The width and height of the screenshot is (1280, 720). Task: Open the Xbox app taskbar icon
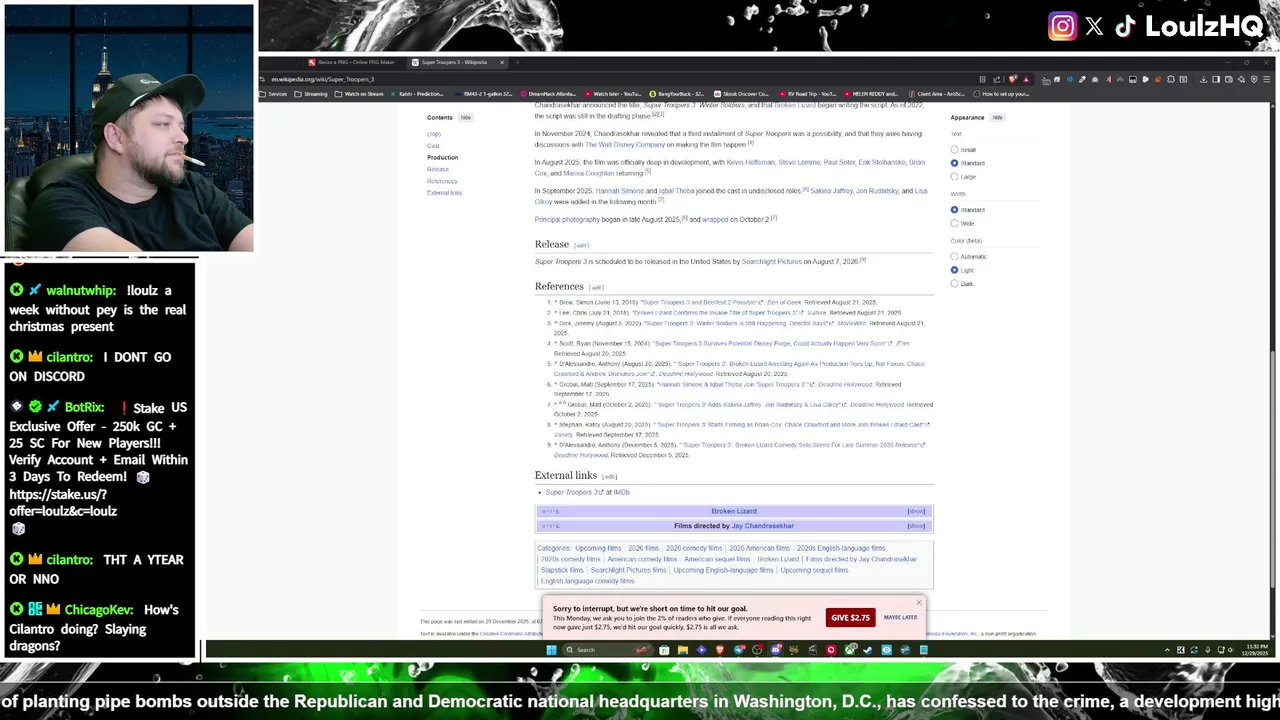pos(849,650)
